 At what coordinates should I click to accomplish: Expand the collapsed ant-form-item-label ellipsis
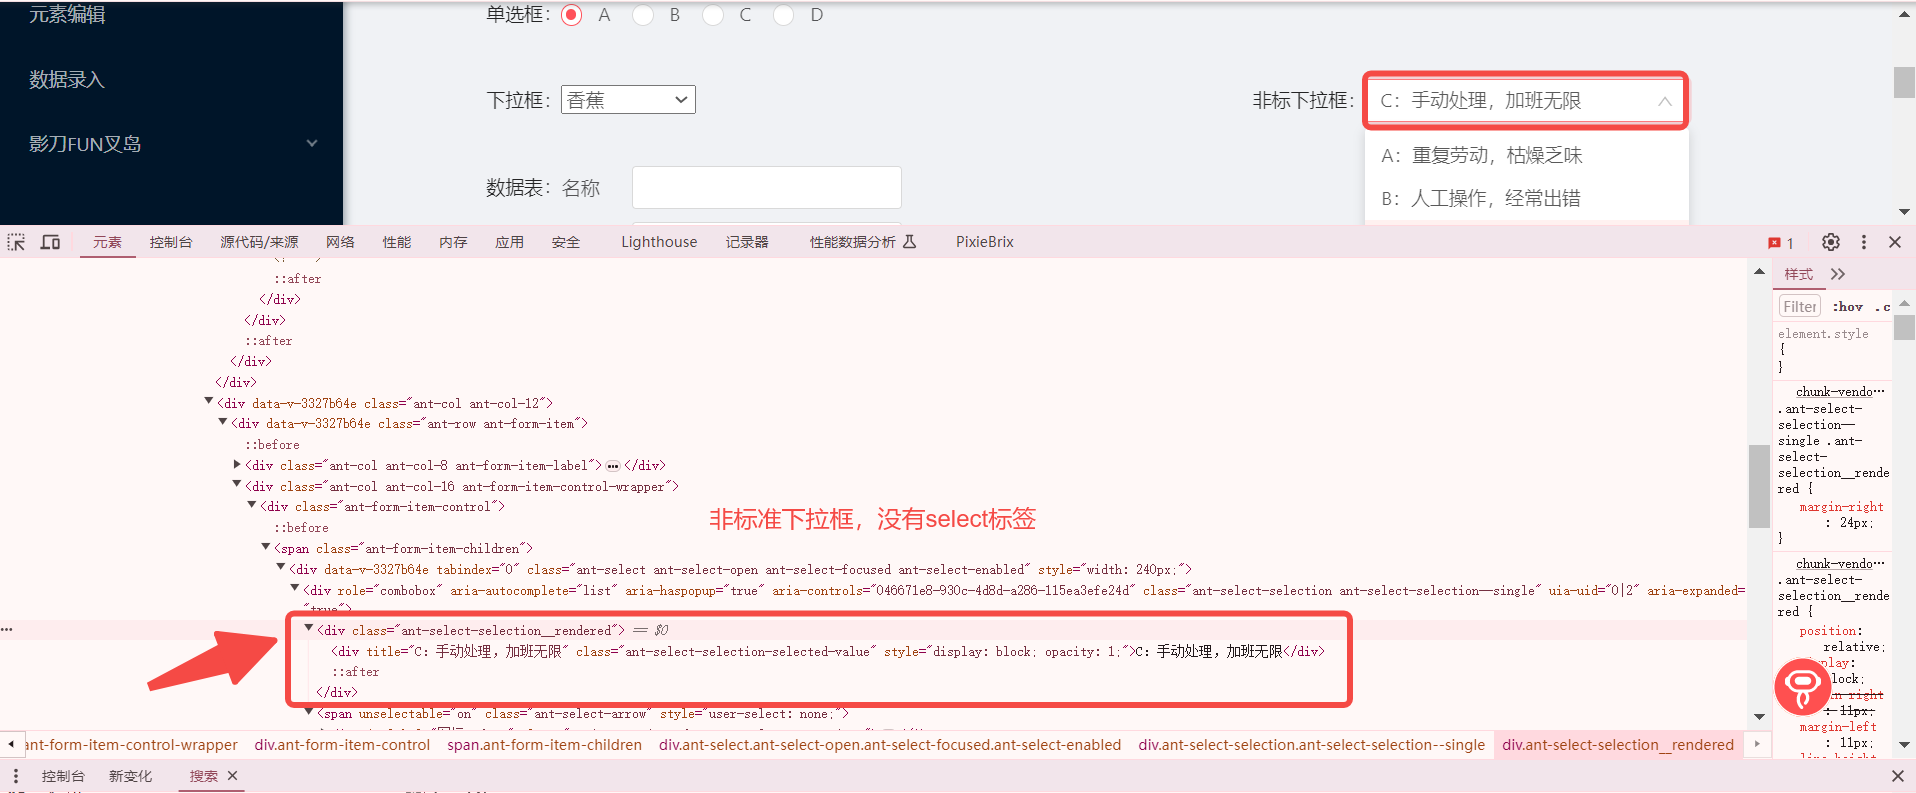[x=613, y=466]
